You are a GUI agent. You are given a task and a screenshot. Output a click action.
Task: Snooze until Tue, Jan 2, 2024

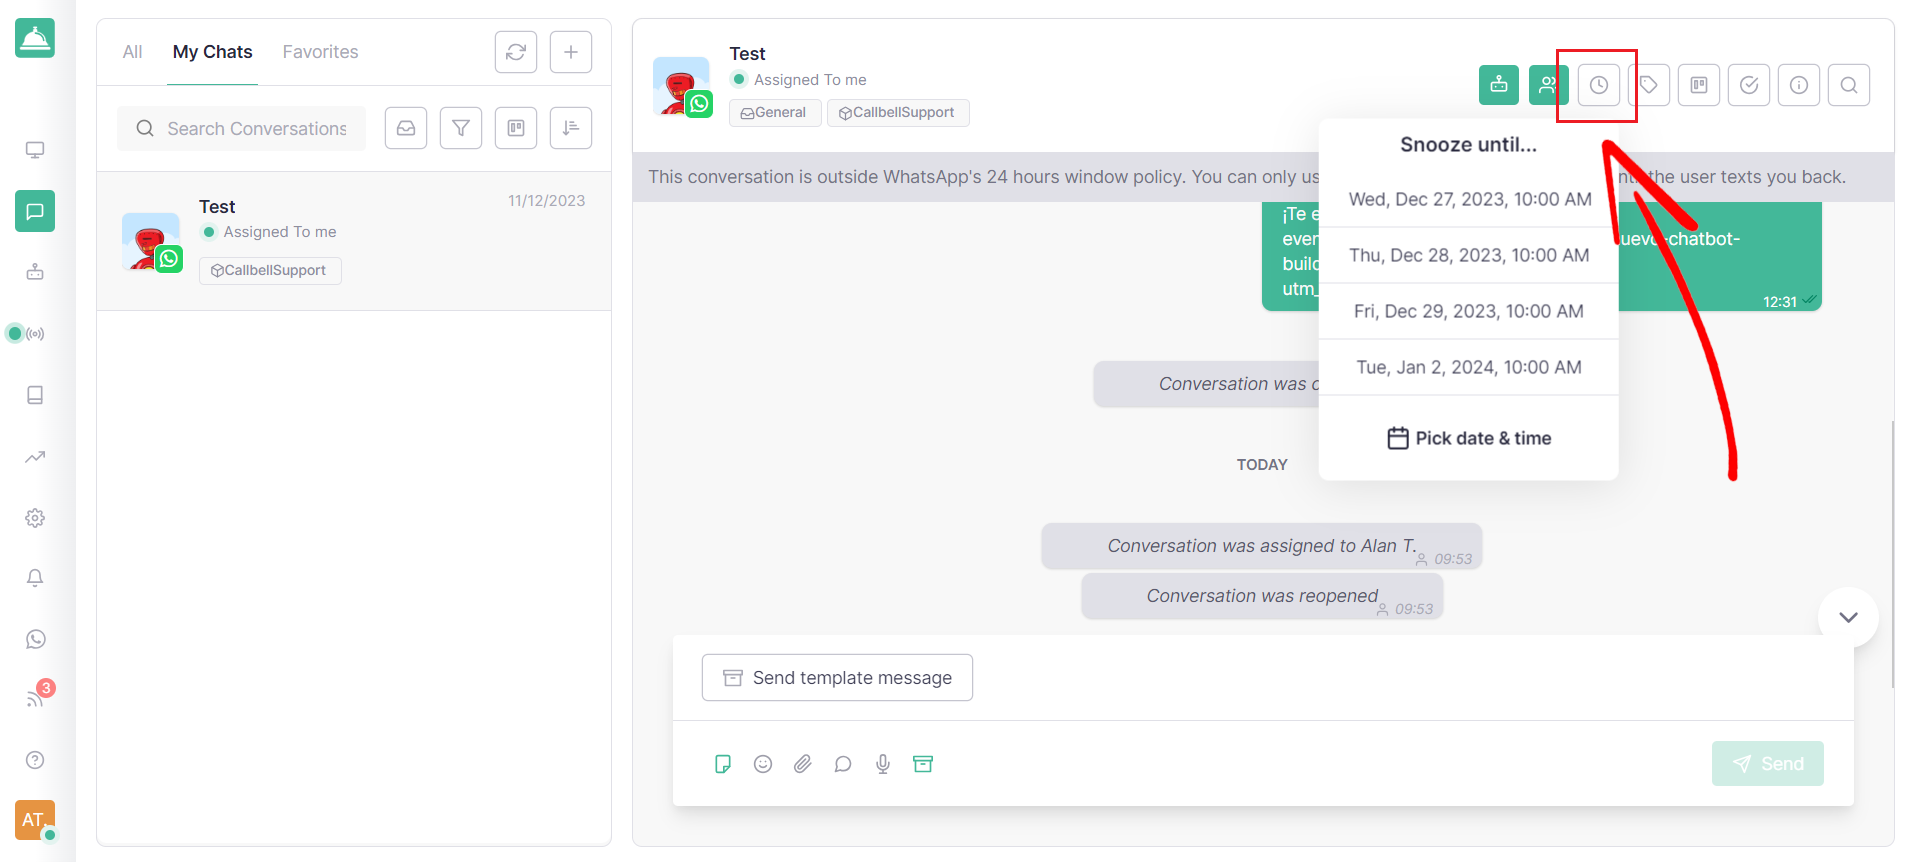point(1469,367)
